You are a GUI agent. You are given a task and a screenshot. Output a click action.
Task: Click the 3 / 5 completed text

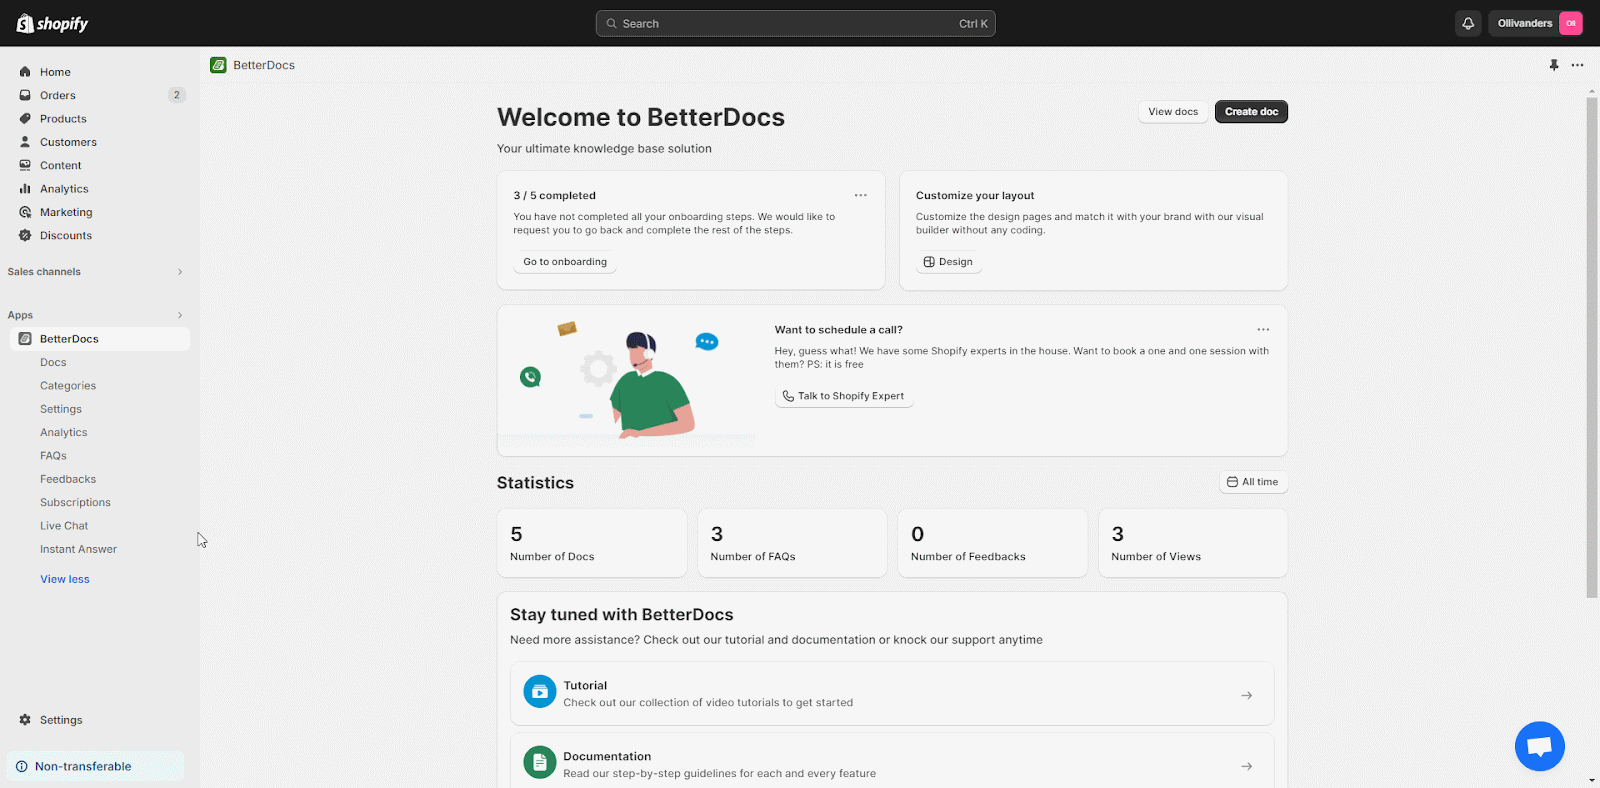pos(555,196)
